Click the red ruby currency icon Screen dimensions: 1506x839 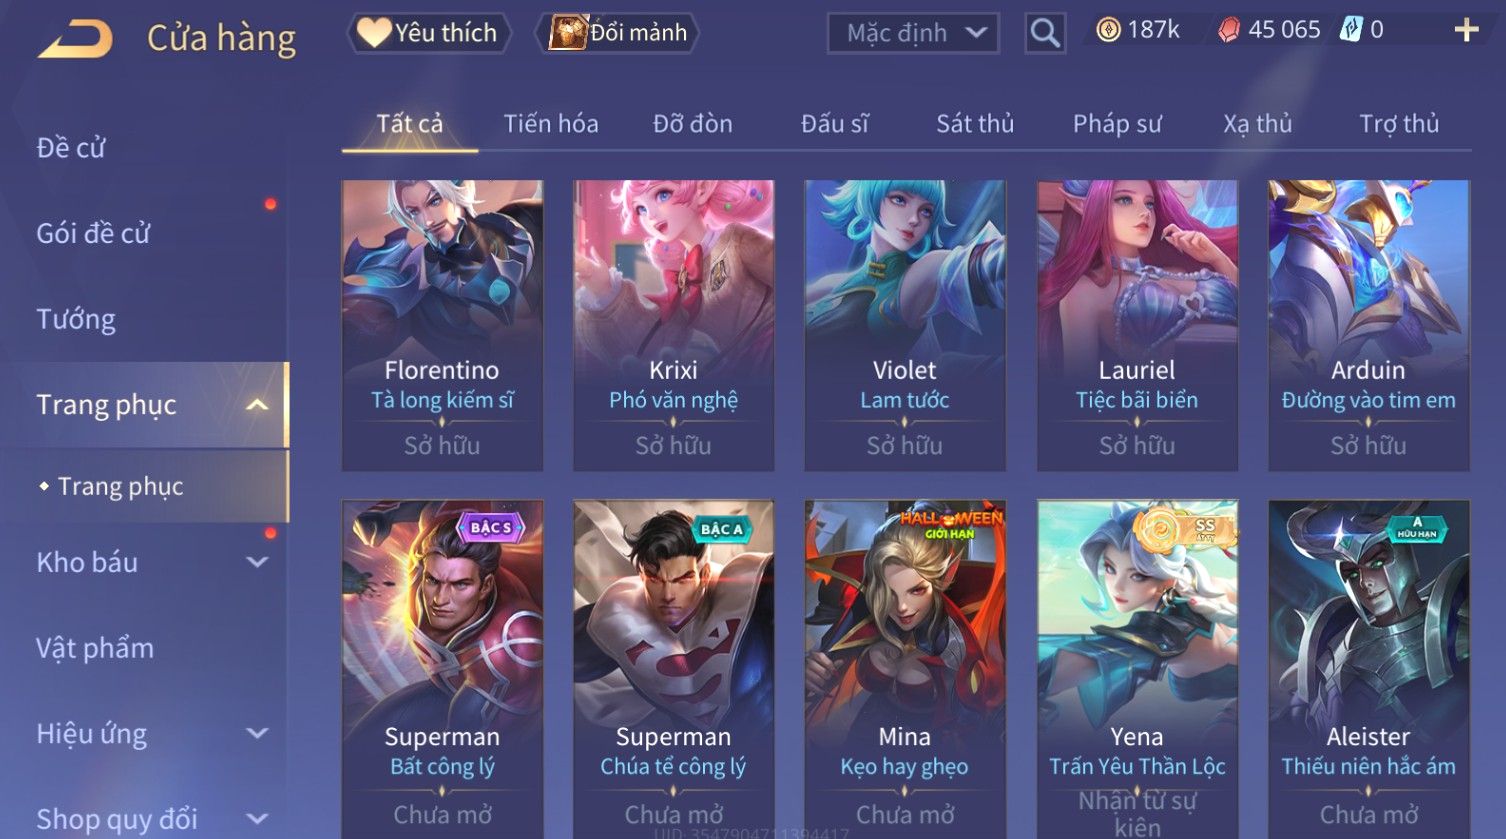pyautogui.click(x=1229, y=30)
